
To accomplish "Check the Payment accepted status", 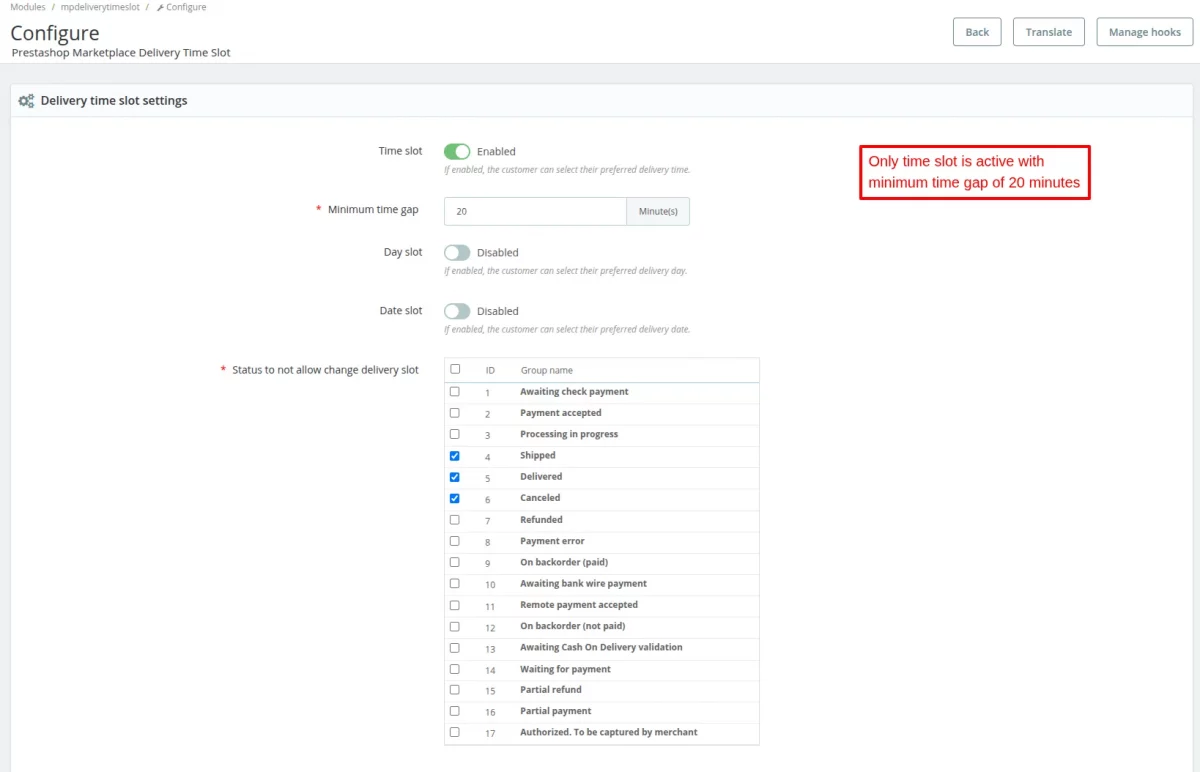I will pos(455,413).
